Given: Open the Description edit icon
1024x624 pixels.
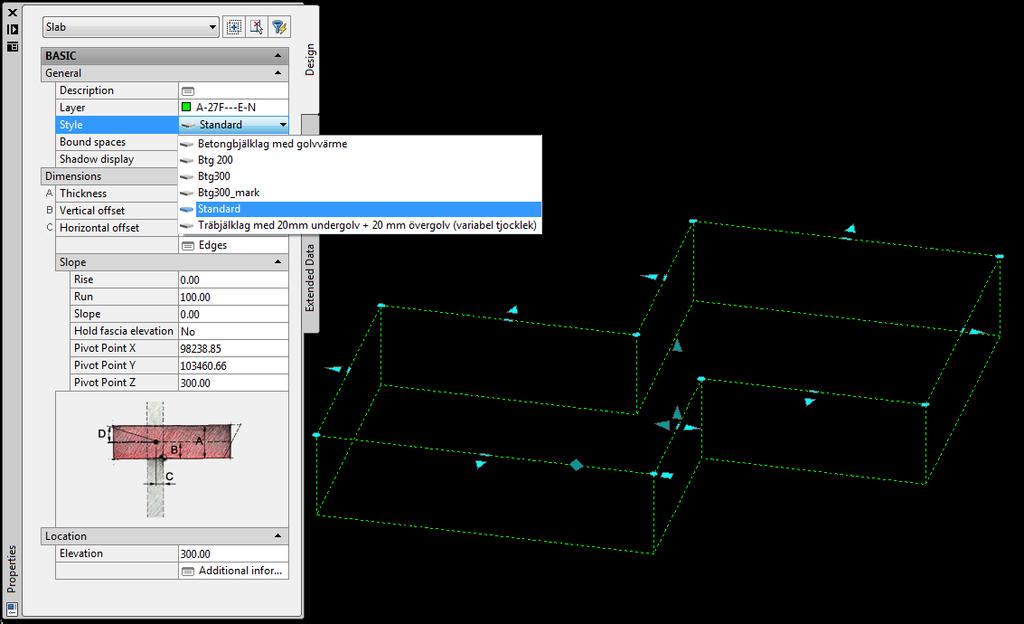Looking at the screenshot, I should point(188,91).
